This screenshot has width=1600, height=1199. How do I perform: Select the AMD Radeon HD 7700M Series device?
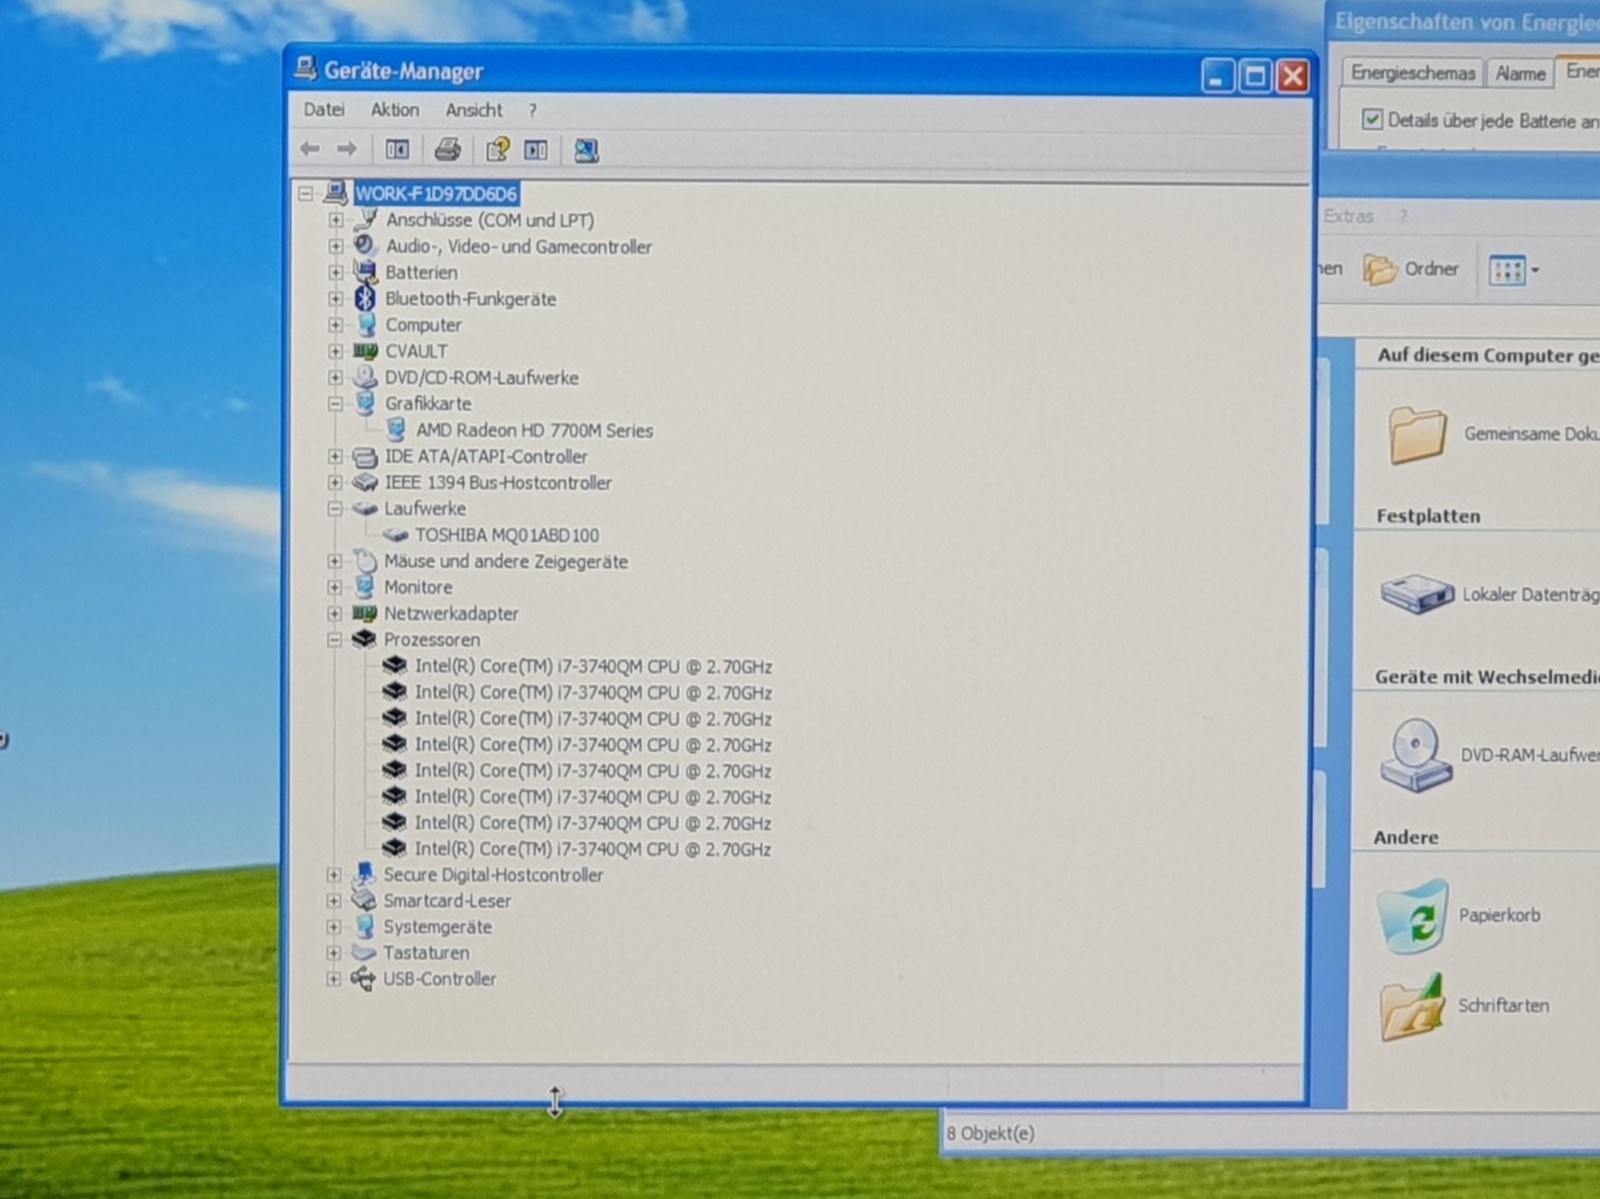pyautogui.click(x=534, y=430)
